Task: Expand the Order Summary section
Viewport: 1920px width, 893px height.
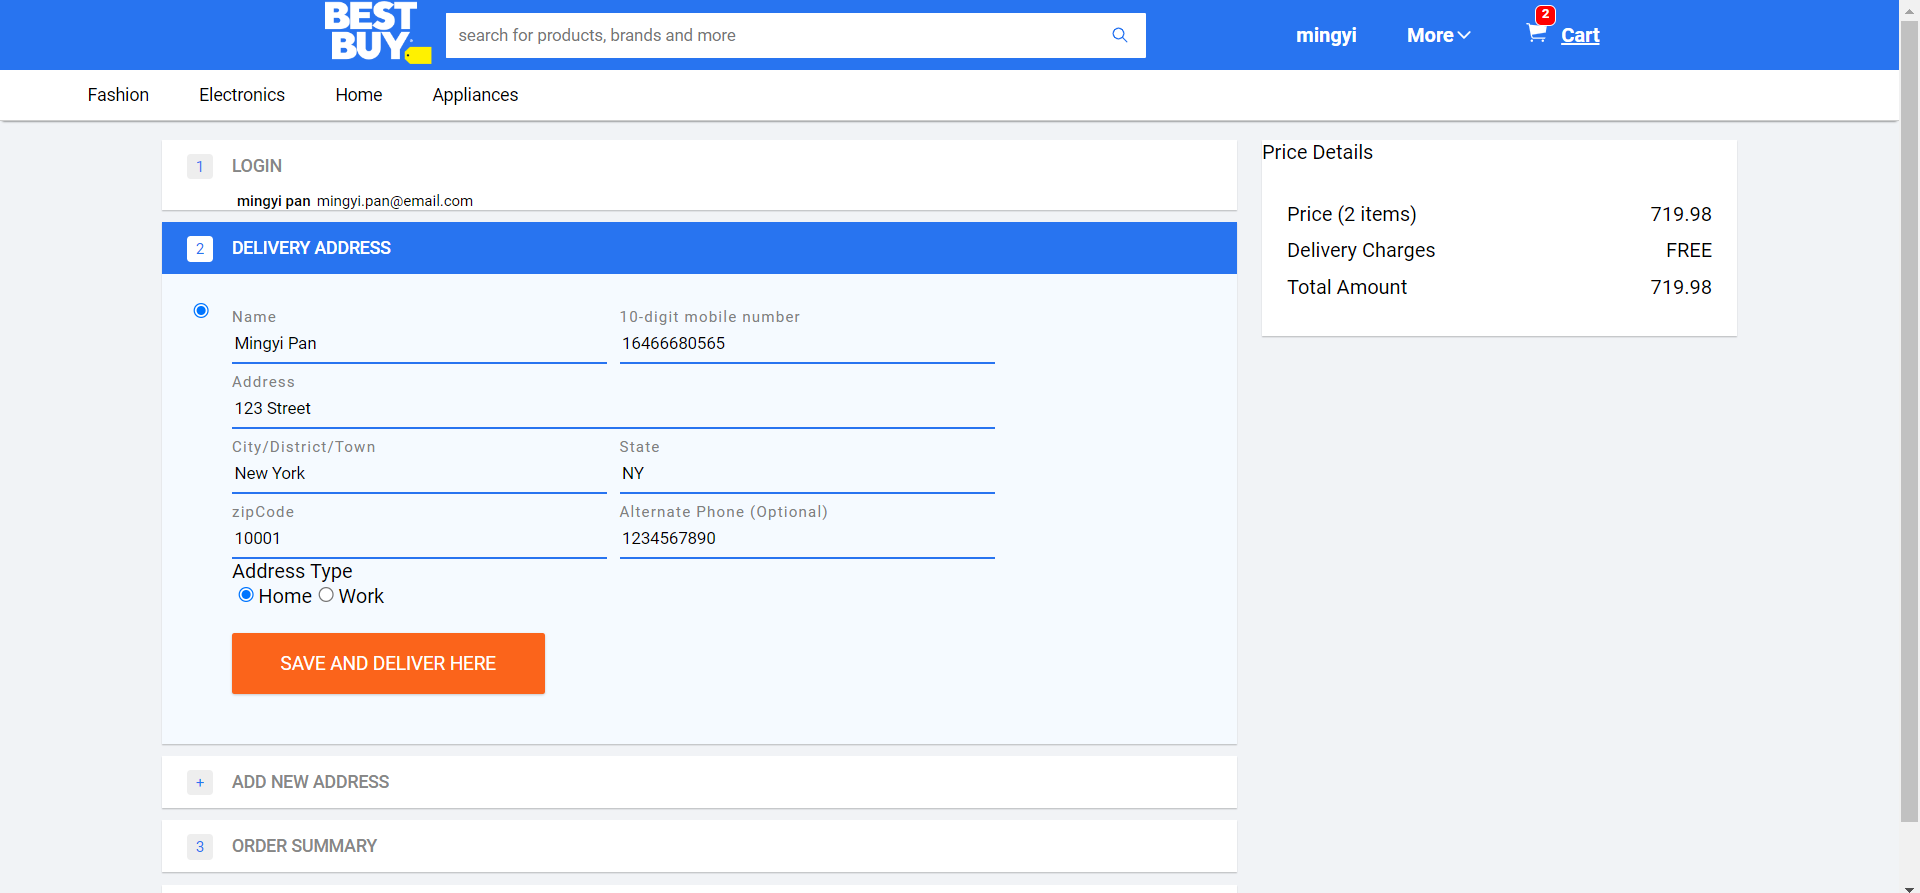Action: (x=304, y=846)
